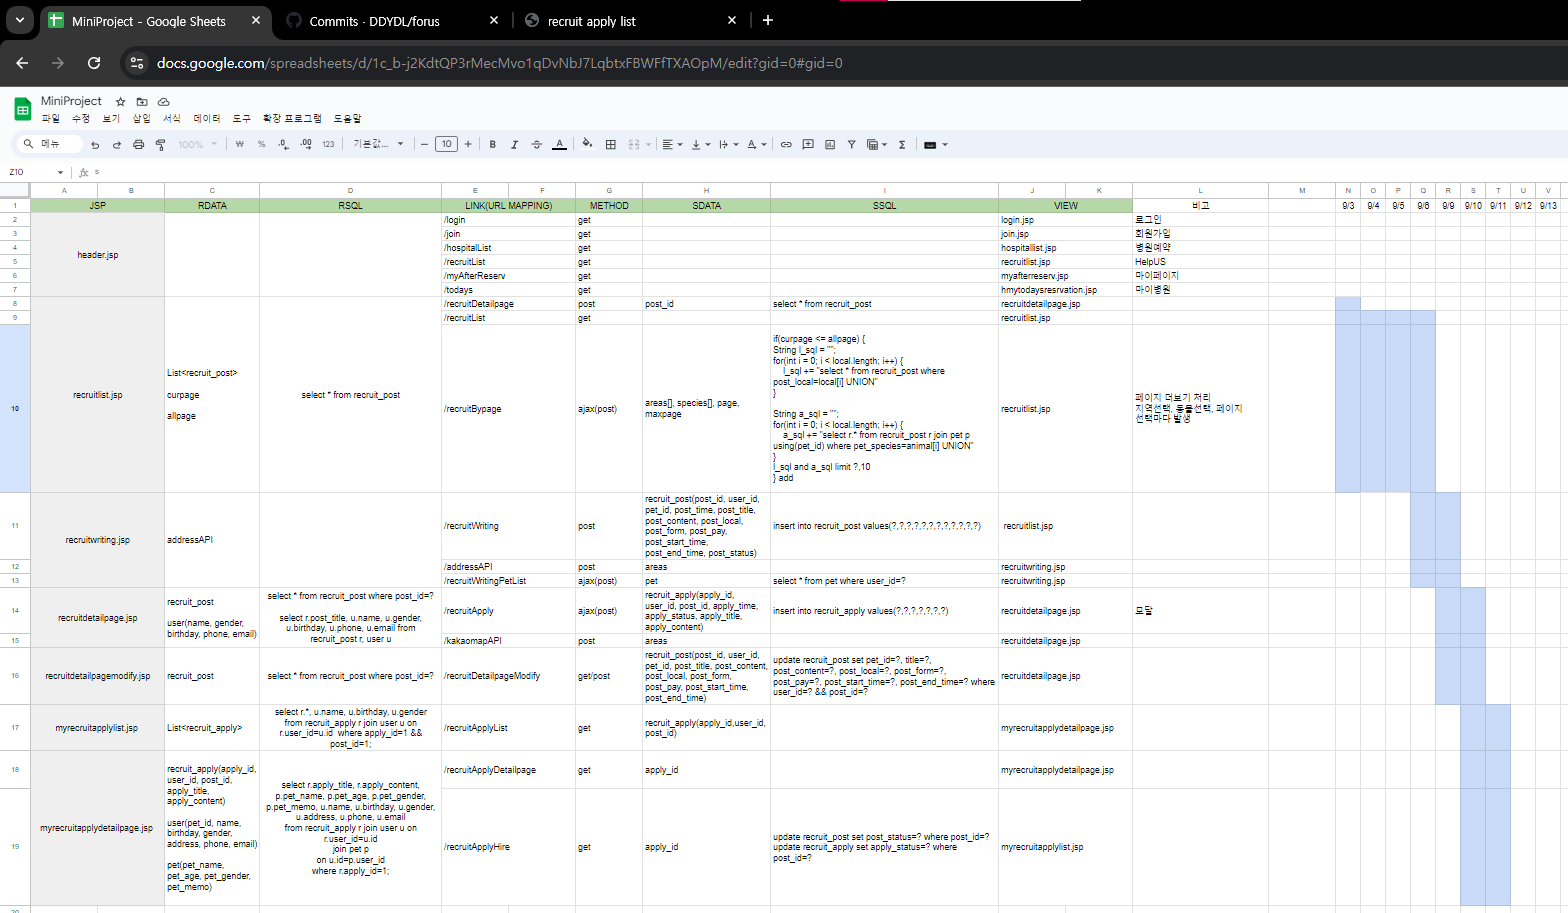Viewport: 1568px width, 913px height.
Task: Click the font size field
Action: tap(447, 145)
